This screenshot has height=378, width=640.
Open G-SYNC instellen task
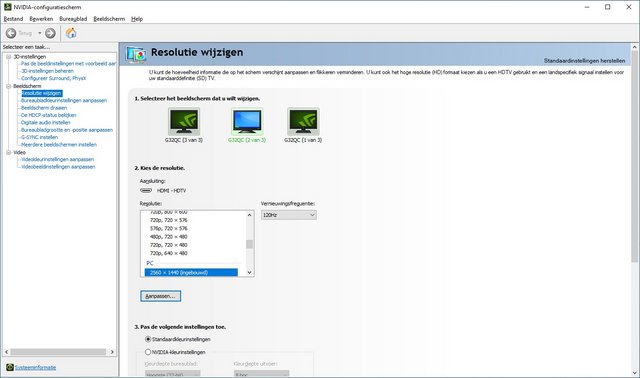40,137
